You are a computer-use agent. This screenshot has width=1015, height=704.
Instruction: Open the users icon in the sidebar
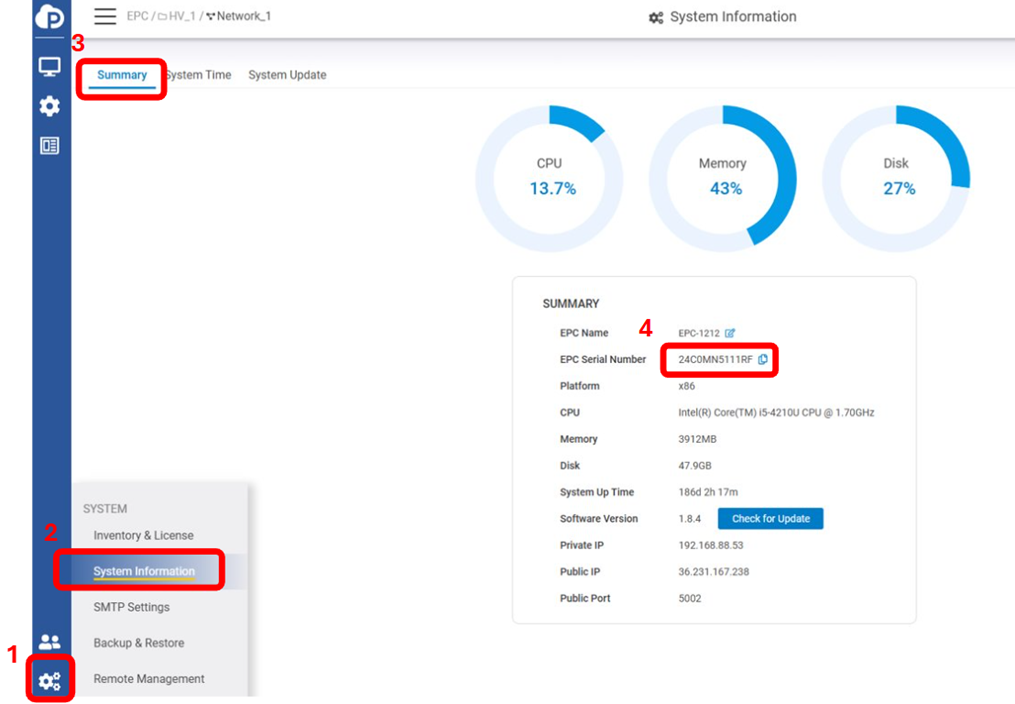[49, 642]
